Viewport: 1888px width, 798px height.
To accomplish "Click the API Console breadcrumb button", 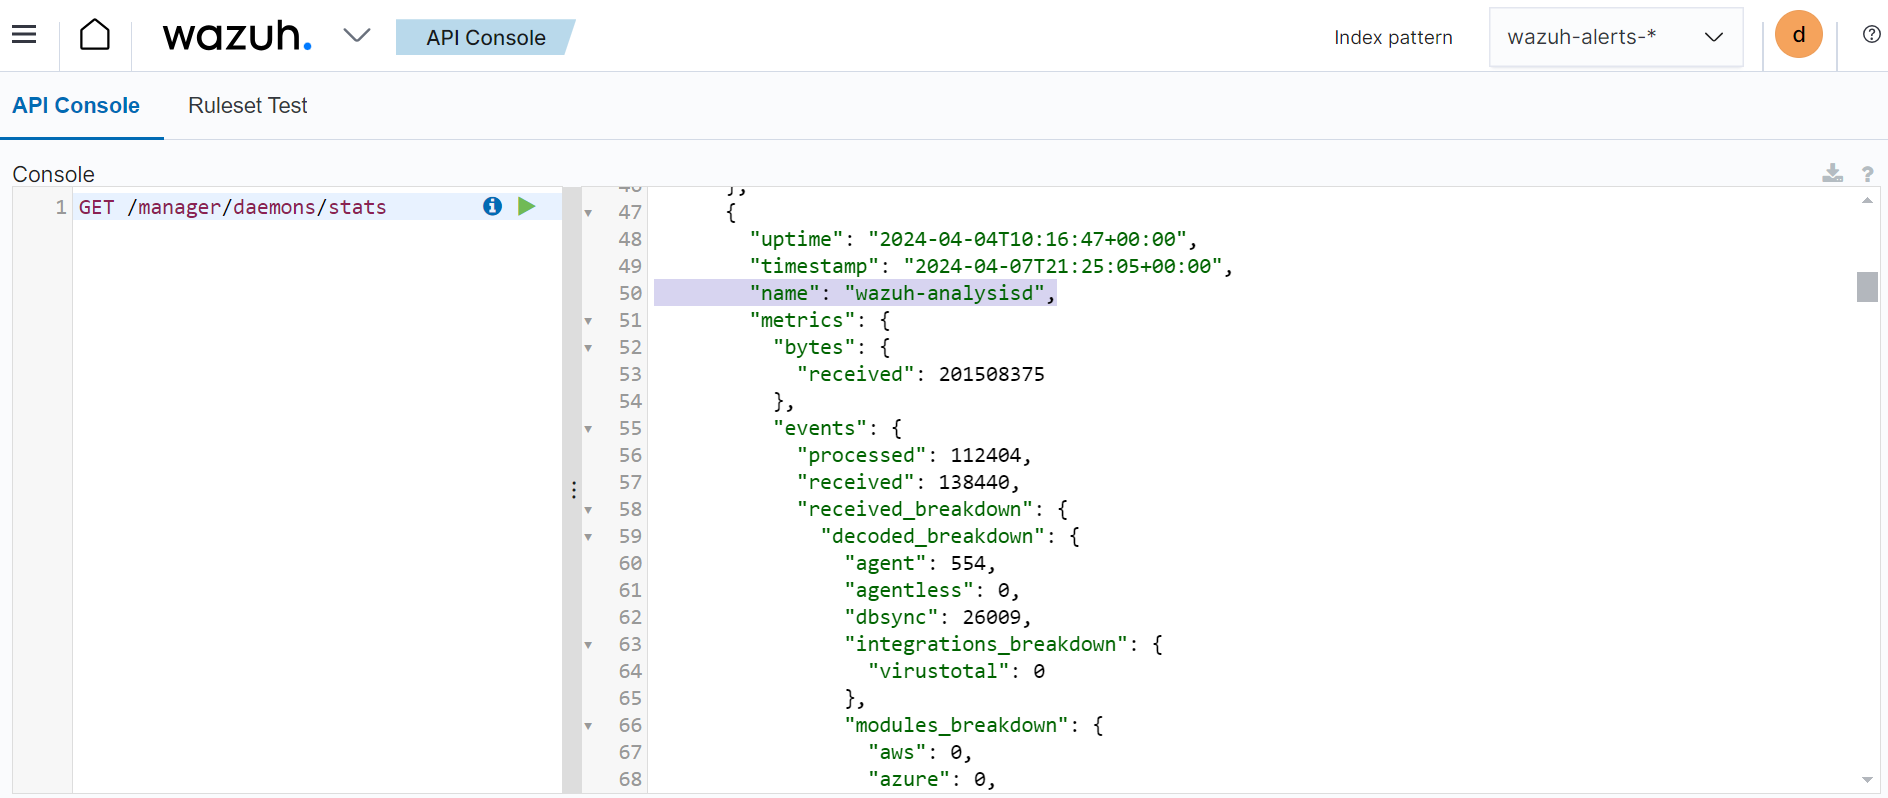I will click(x=485, y=37).
